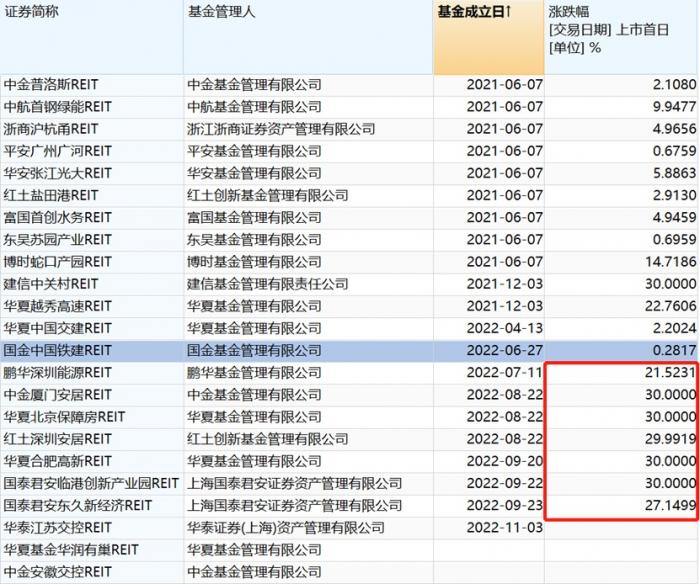Select the 华泰江苏交控REIT cell
This screenshot has height=584, width=700.
tap(92, 528)
